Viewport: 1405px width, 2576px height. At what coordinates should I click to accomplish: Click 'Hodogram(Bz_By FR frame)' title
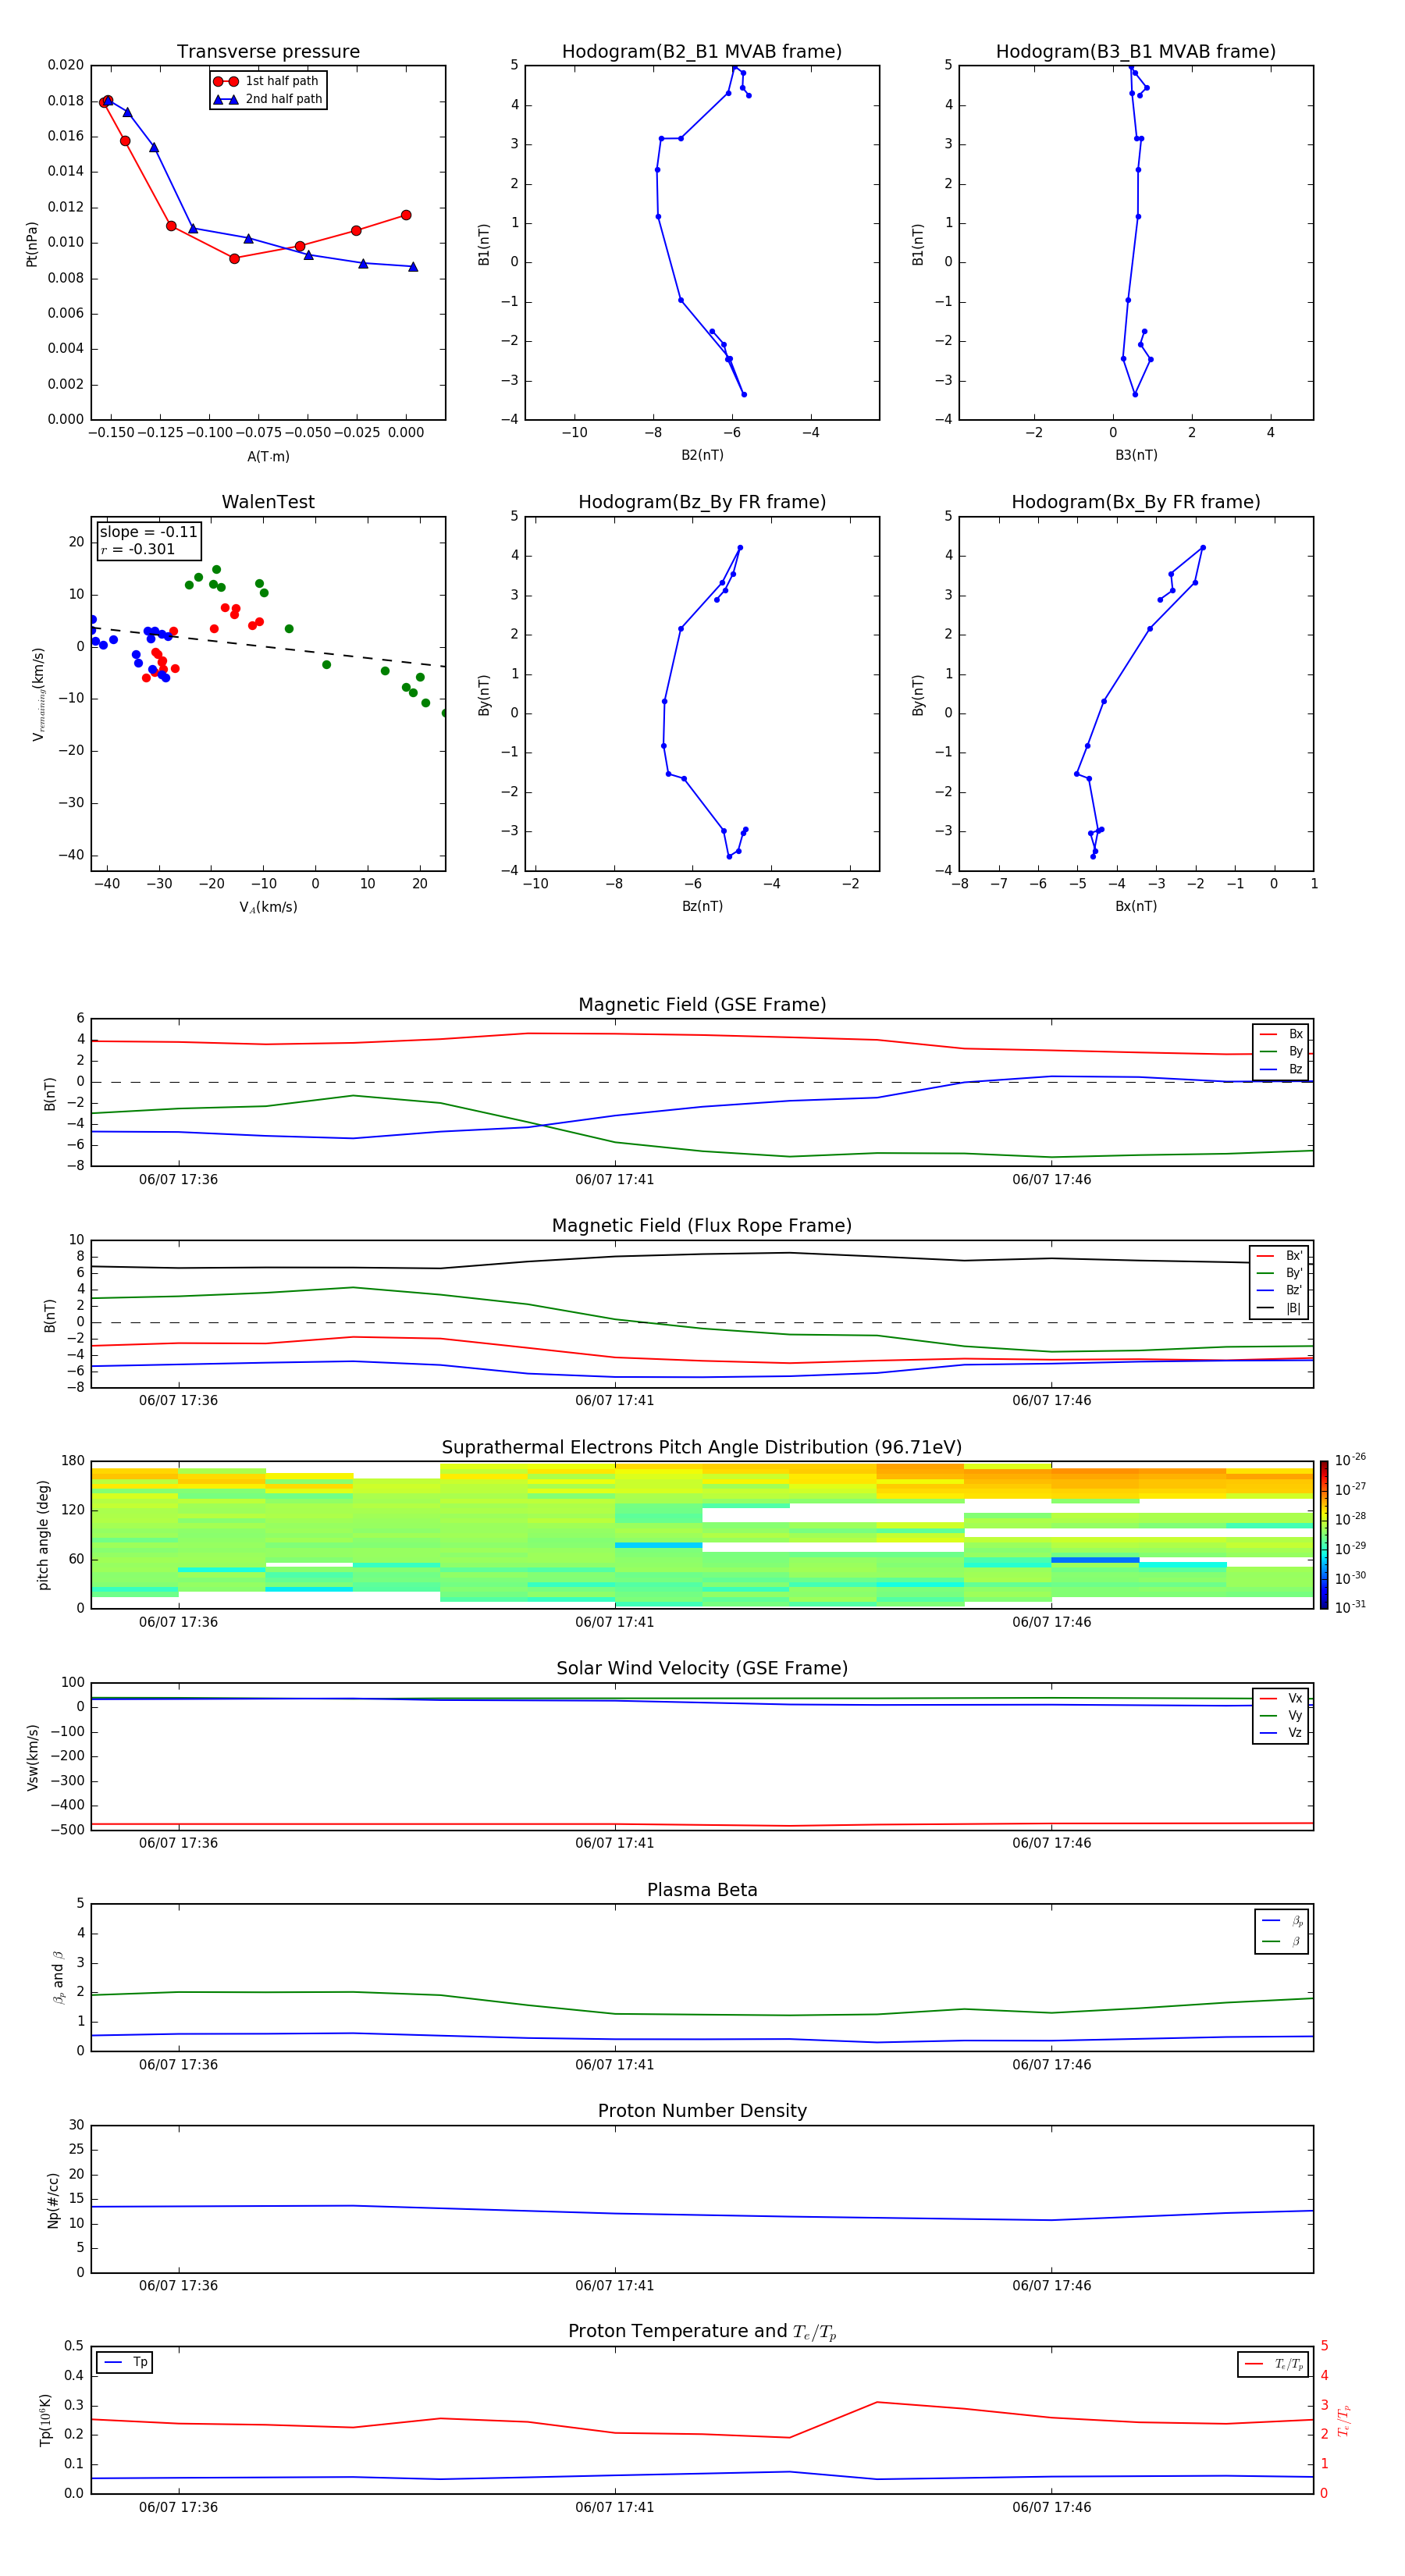coord(702,502)
